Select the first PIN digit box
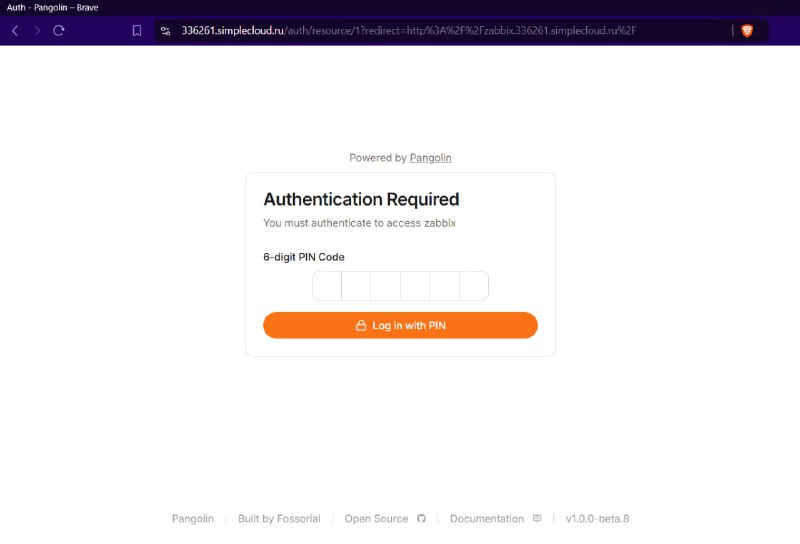The height and width of the screenshot is (544, 800). pyautogui.click(x=327, y=286)
